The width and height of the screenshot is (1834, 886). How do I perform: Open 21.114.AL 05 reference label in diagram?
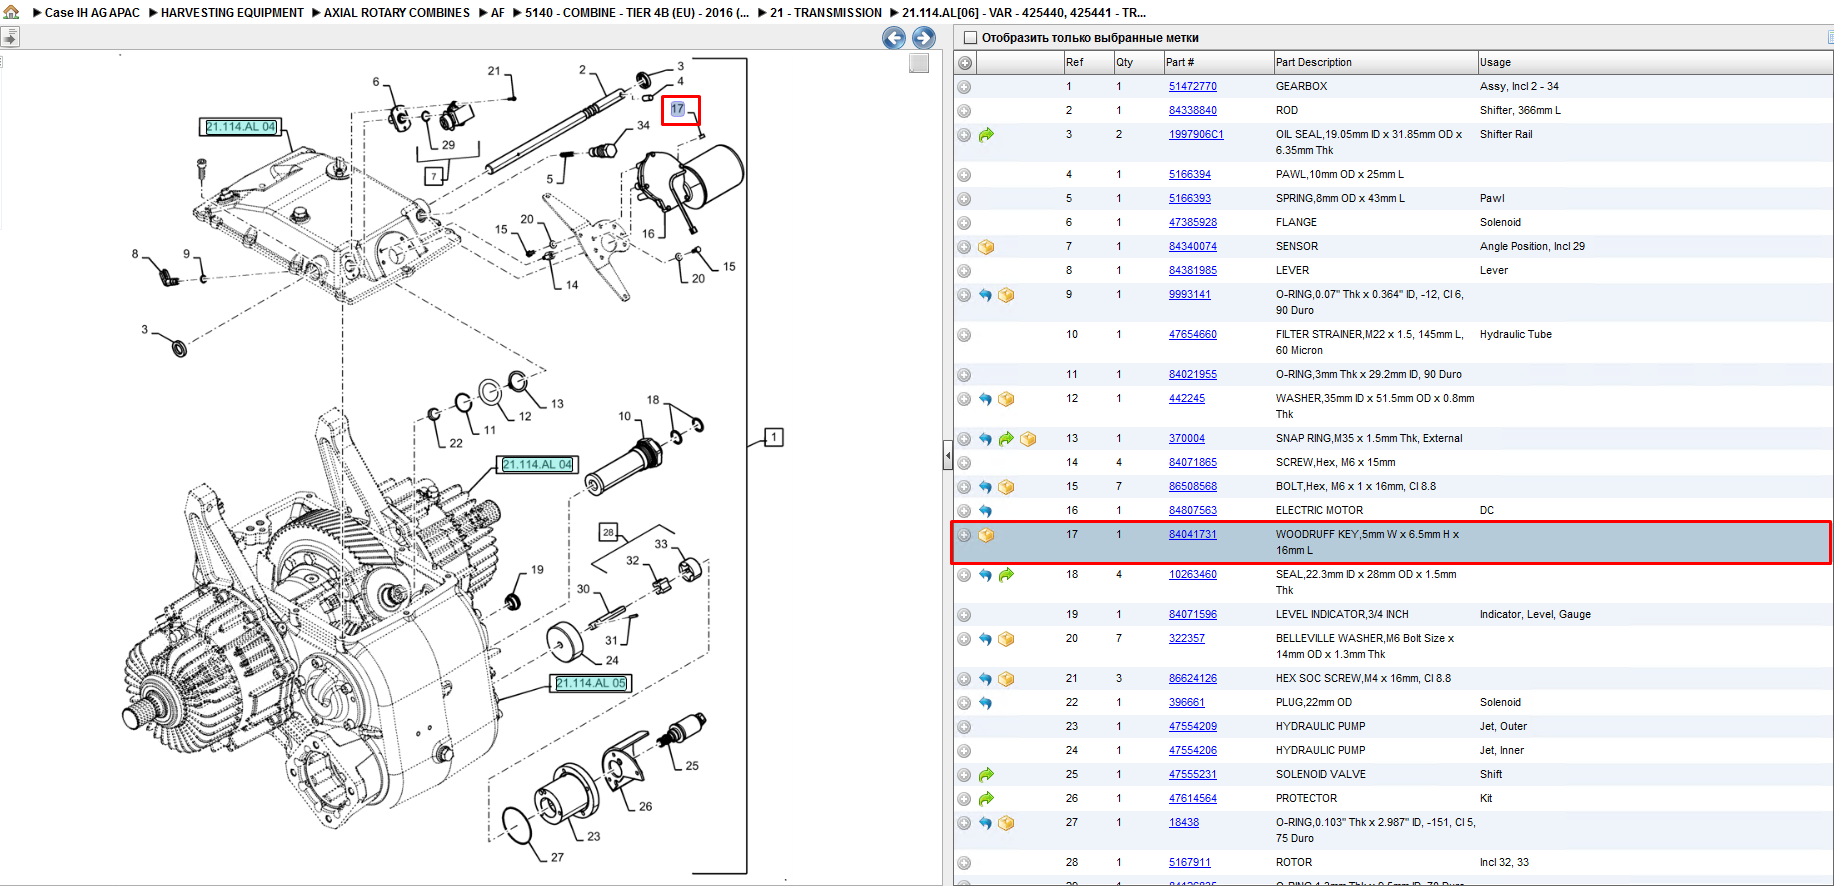(x=591, y=684)
